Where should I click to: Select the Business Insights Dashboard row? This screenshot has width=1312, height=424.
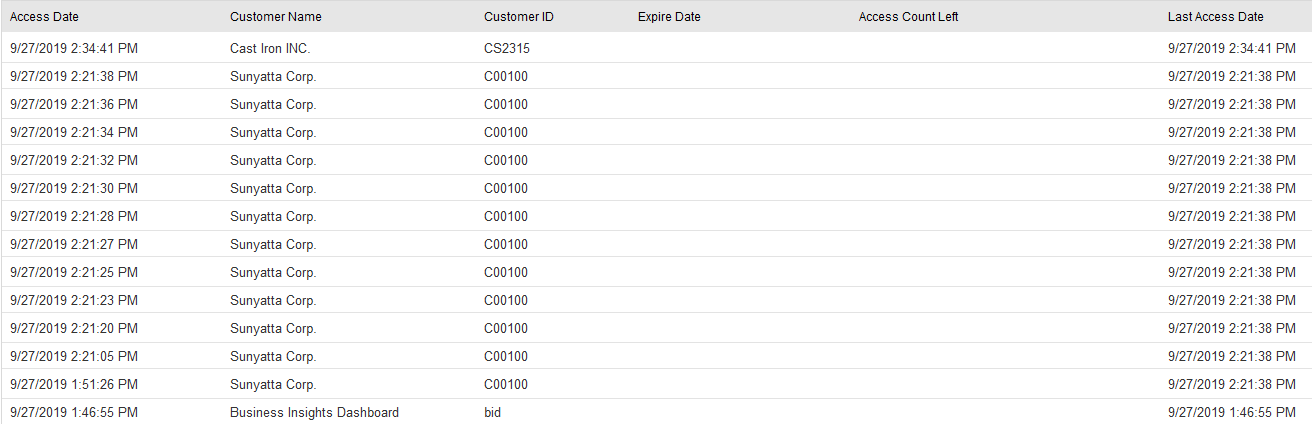[x=314, y=412]
